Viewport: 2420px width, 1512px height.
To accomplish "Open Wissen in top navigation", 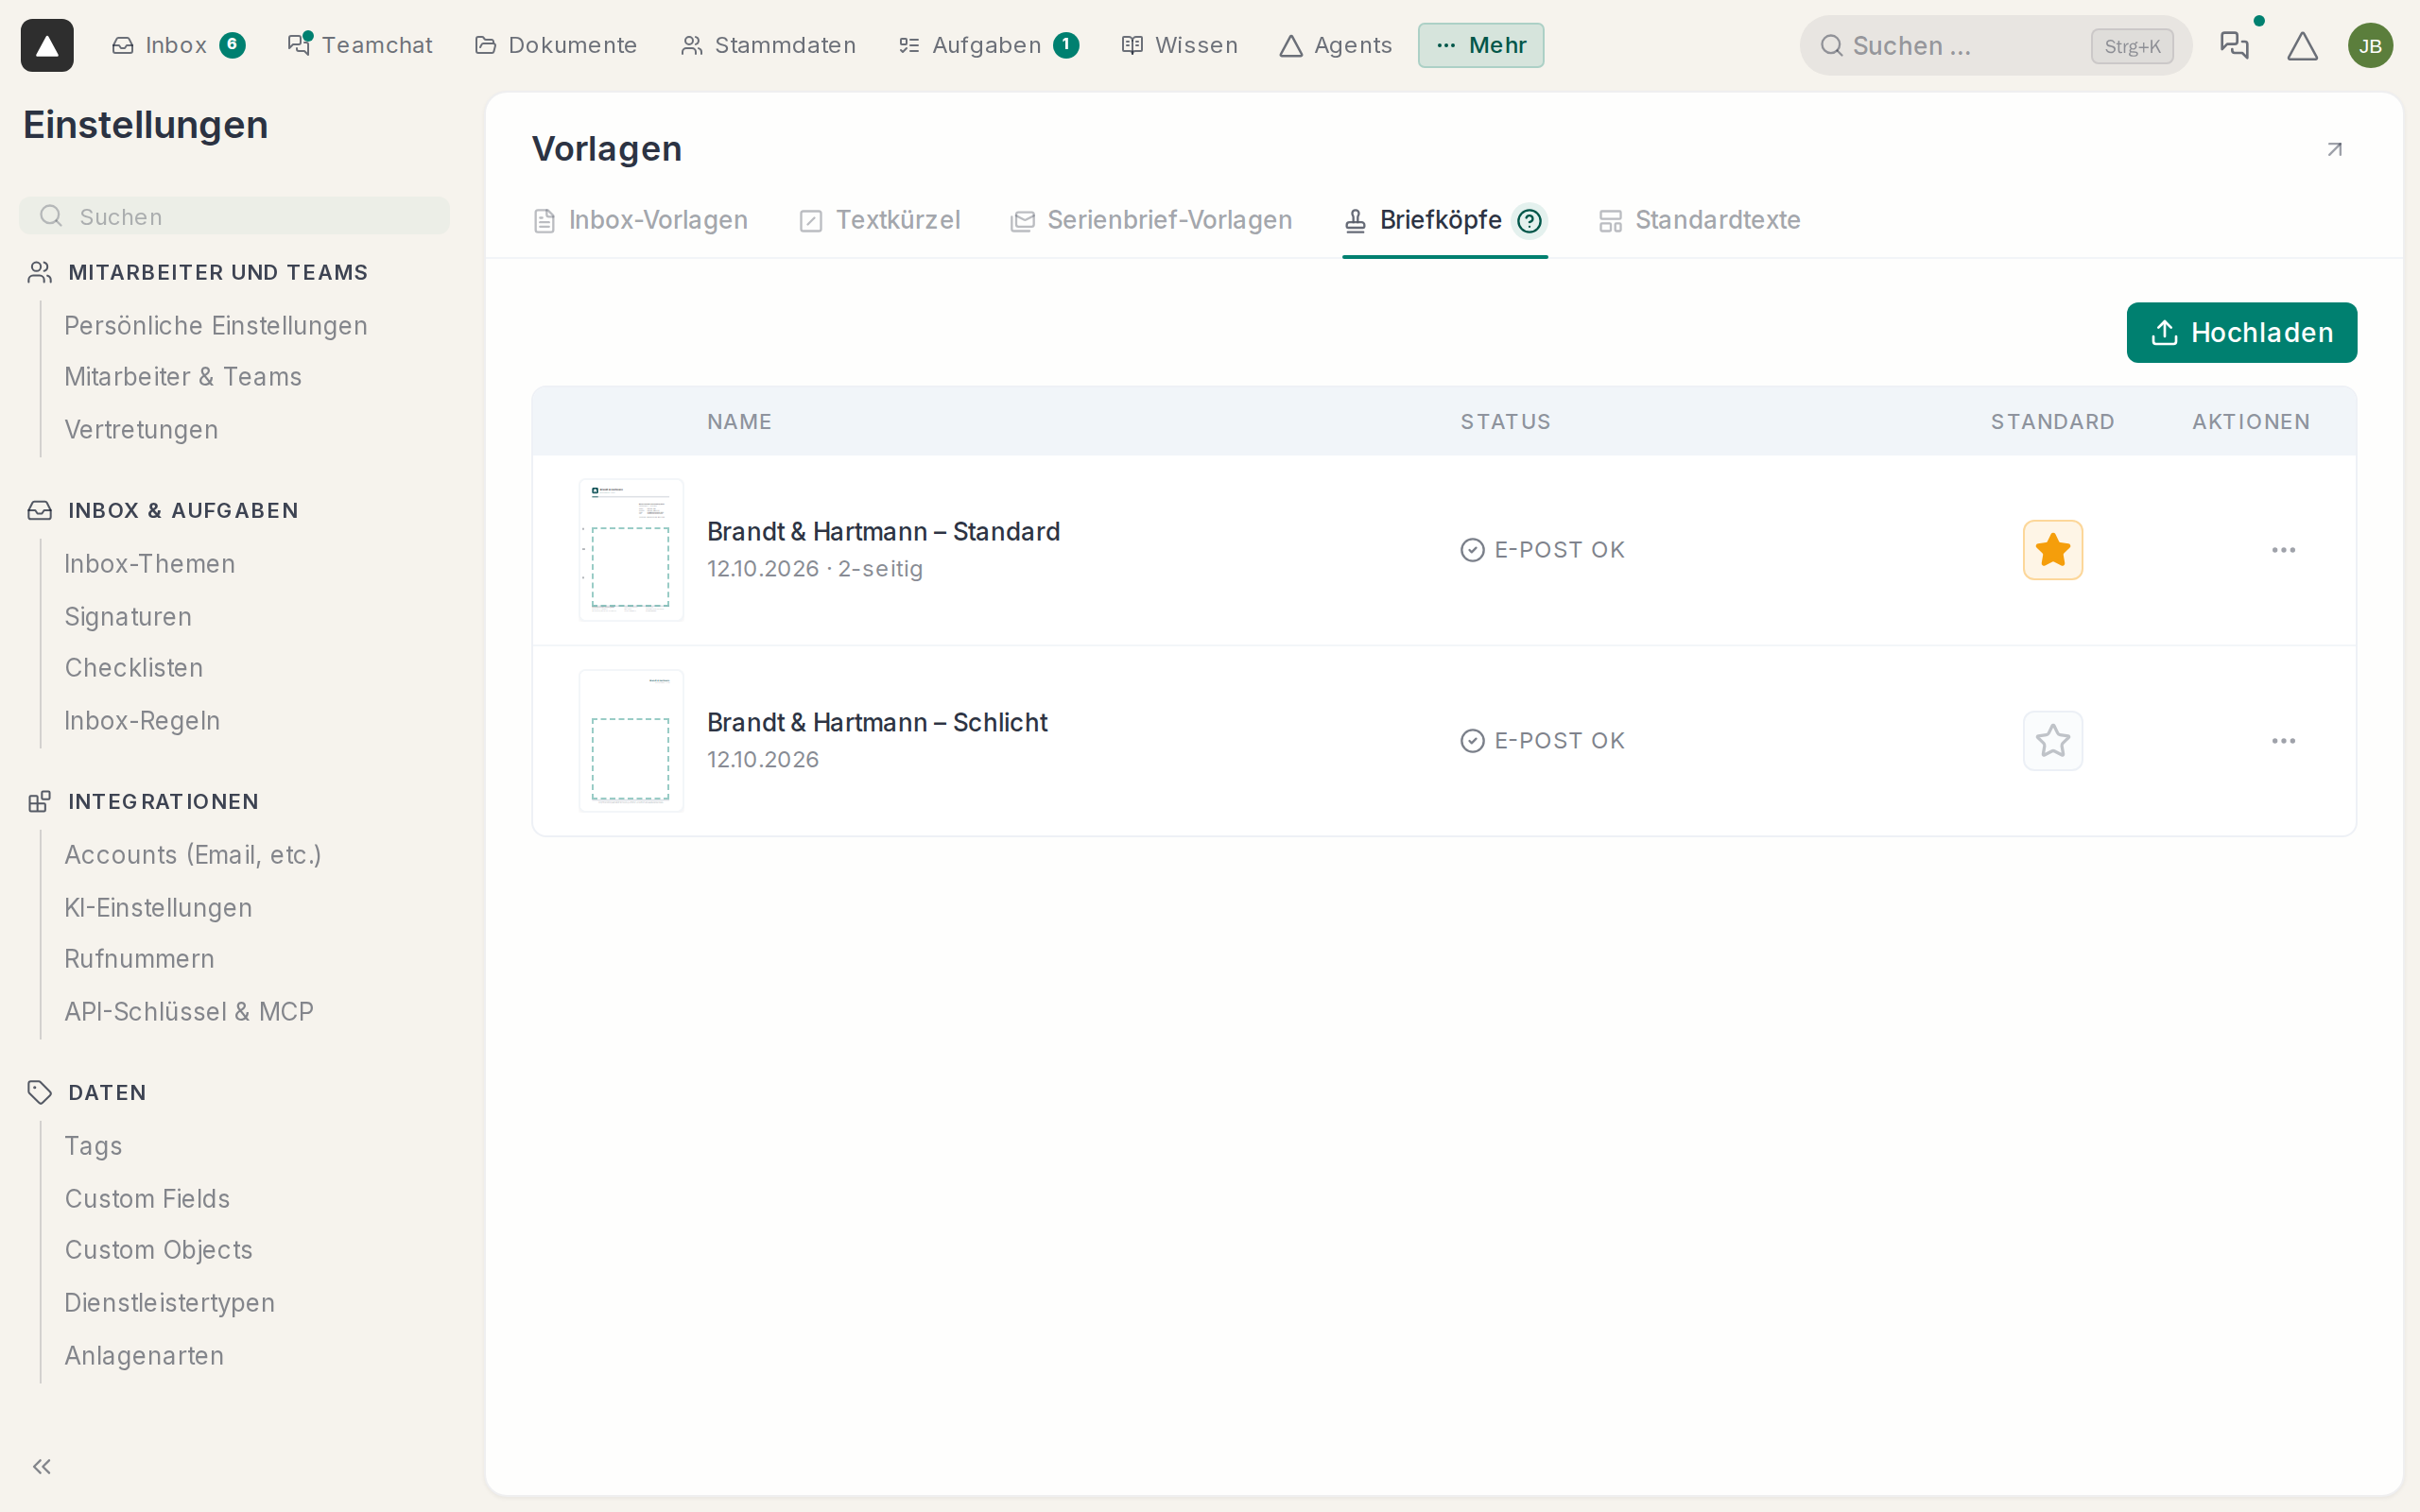I will 1180,45.
